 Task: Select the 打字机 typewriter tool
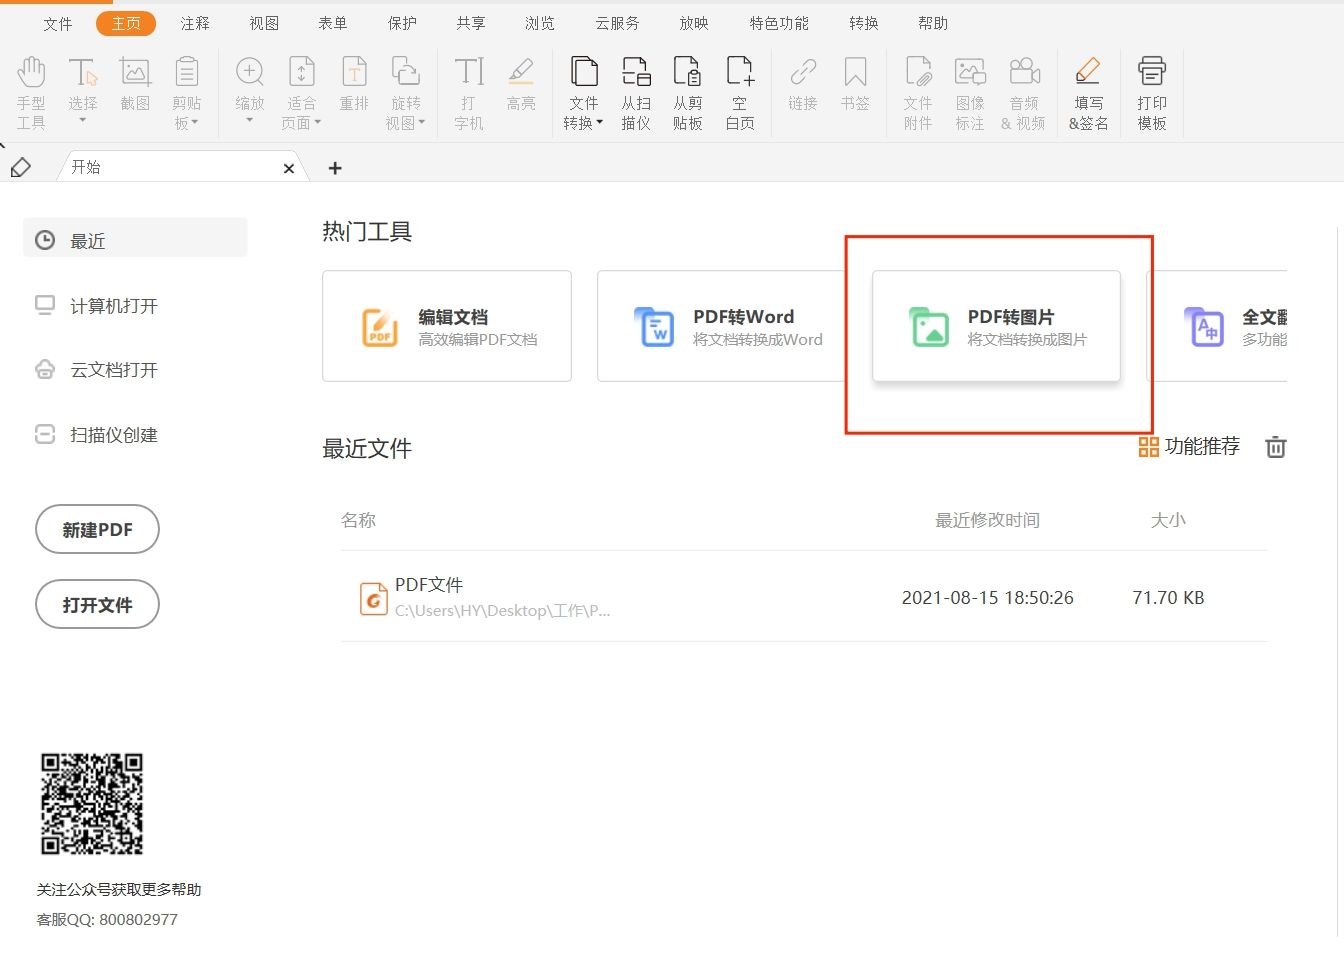tap(468, 90)
